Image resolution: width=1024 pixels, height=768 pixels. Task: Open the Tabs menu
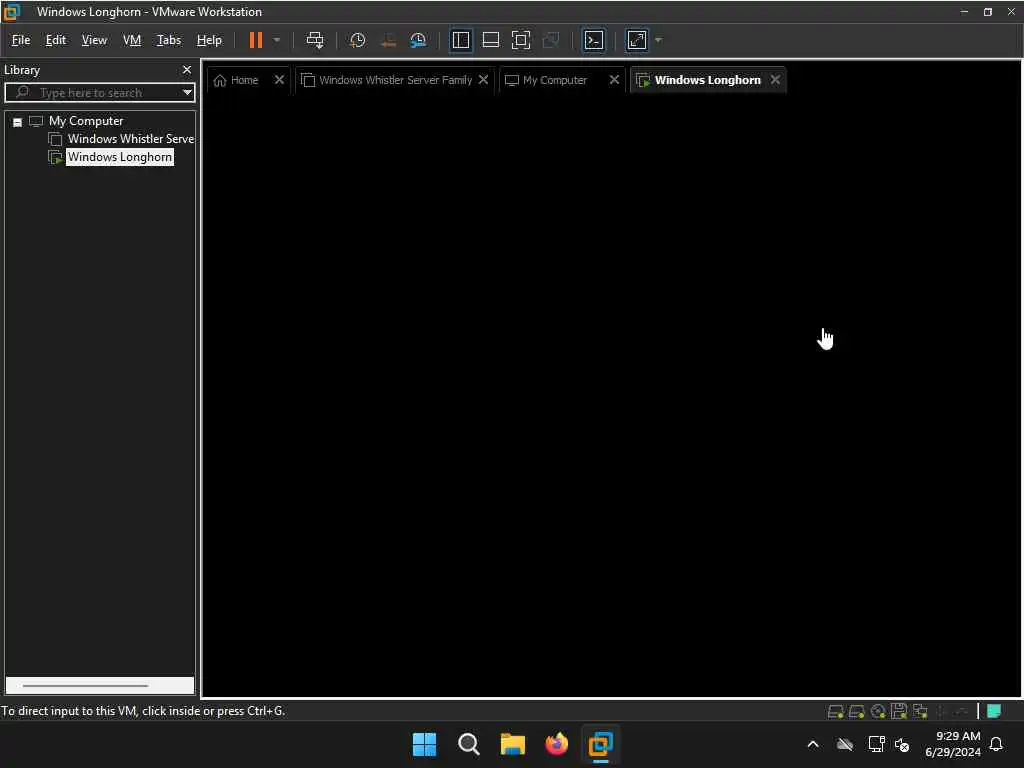(x=168, y=40)
